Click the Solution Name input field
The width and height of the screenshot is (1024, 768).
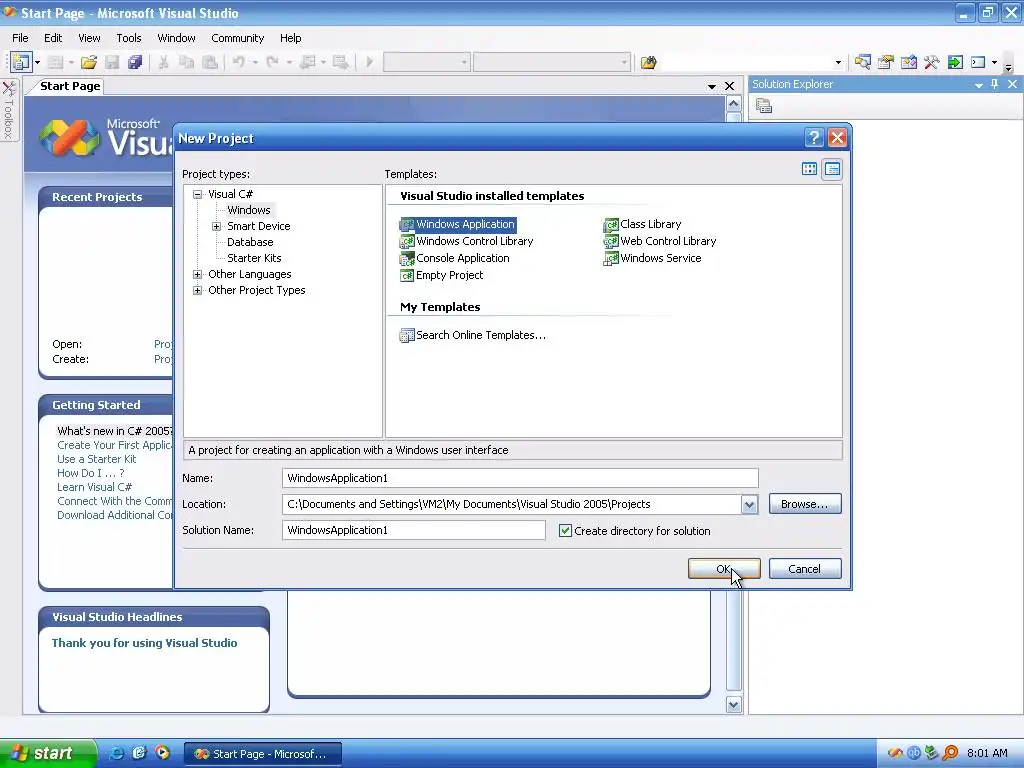(x=413, y=530)
